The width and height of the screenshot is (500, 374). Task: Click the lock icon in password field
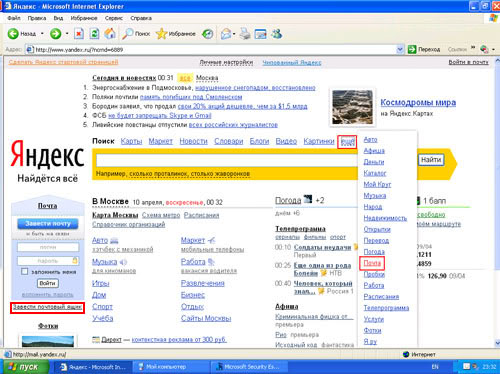(x=75, y=260)
